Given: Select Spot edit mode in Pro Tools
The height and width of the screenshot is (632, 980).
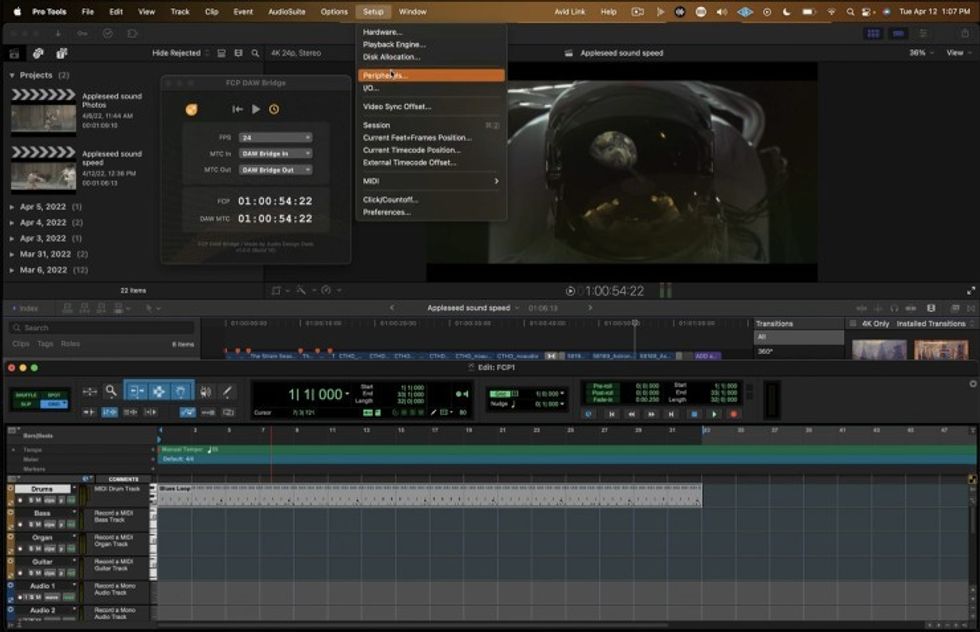Looking at the screenshot, I should coord(54,395).
